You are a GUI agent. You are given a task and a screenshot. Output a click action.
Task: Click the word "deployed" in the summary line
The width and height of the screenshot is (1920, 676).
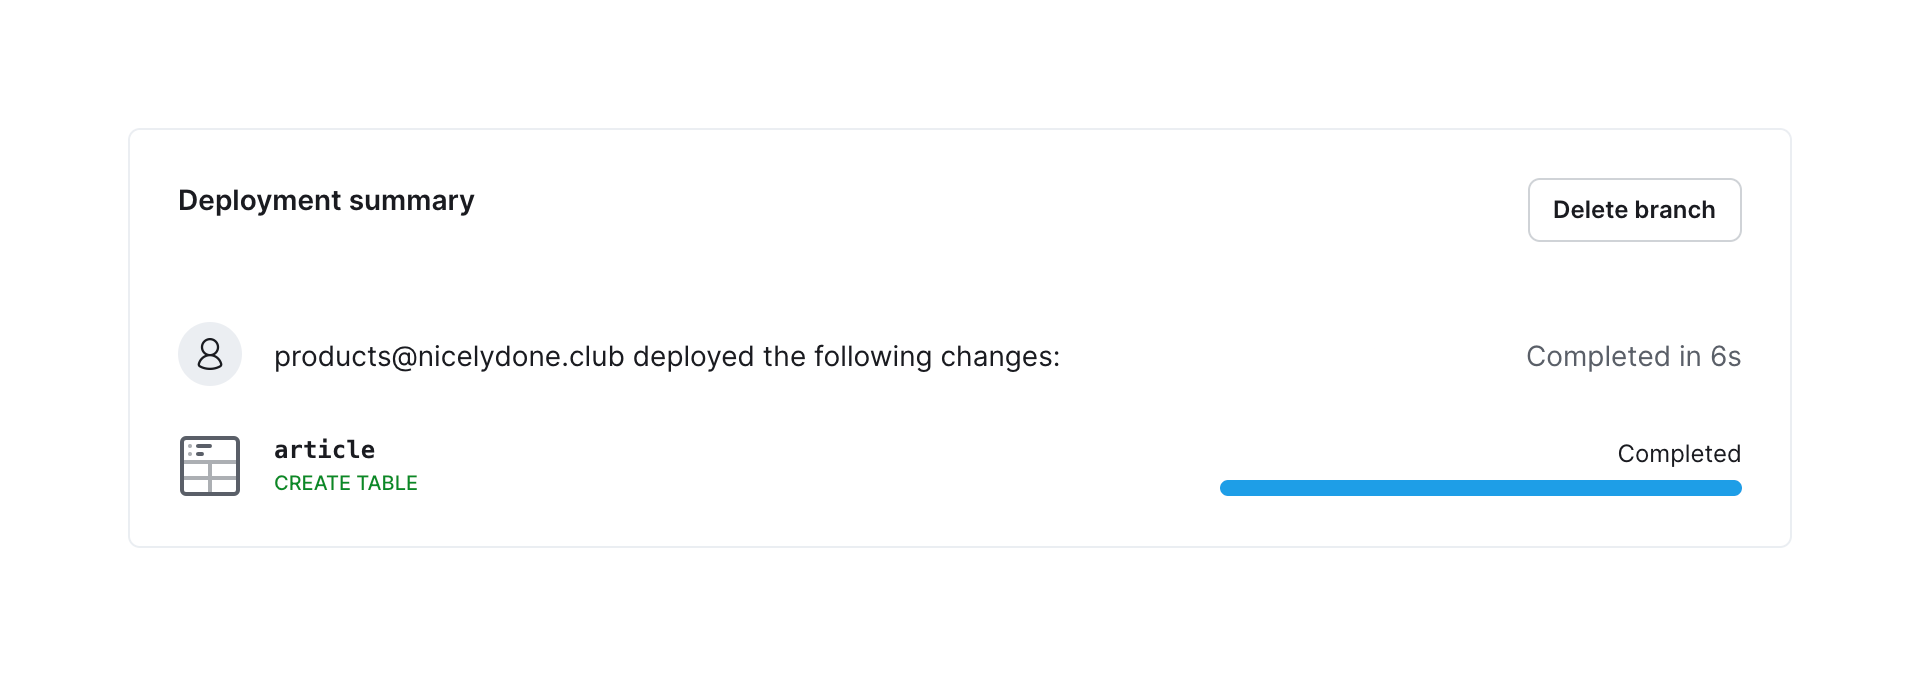coord(694,357)
